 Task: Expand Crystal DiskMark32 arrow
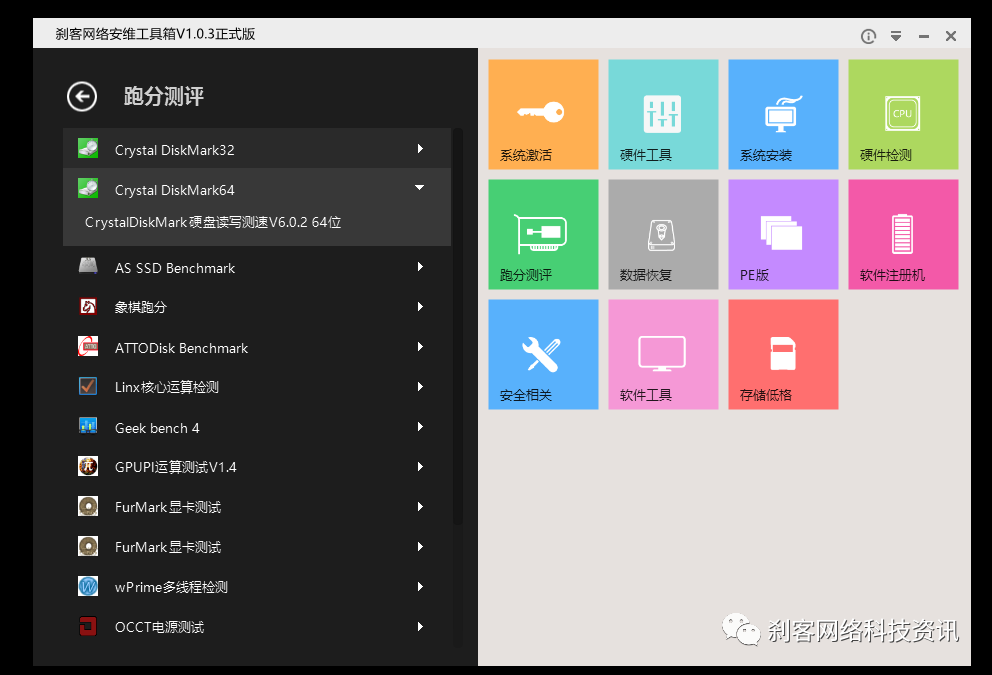tap(420, 149)
